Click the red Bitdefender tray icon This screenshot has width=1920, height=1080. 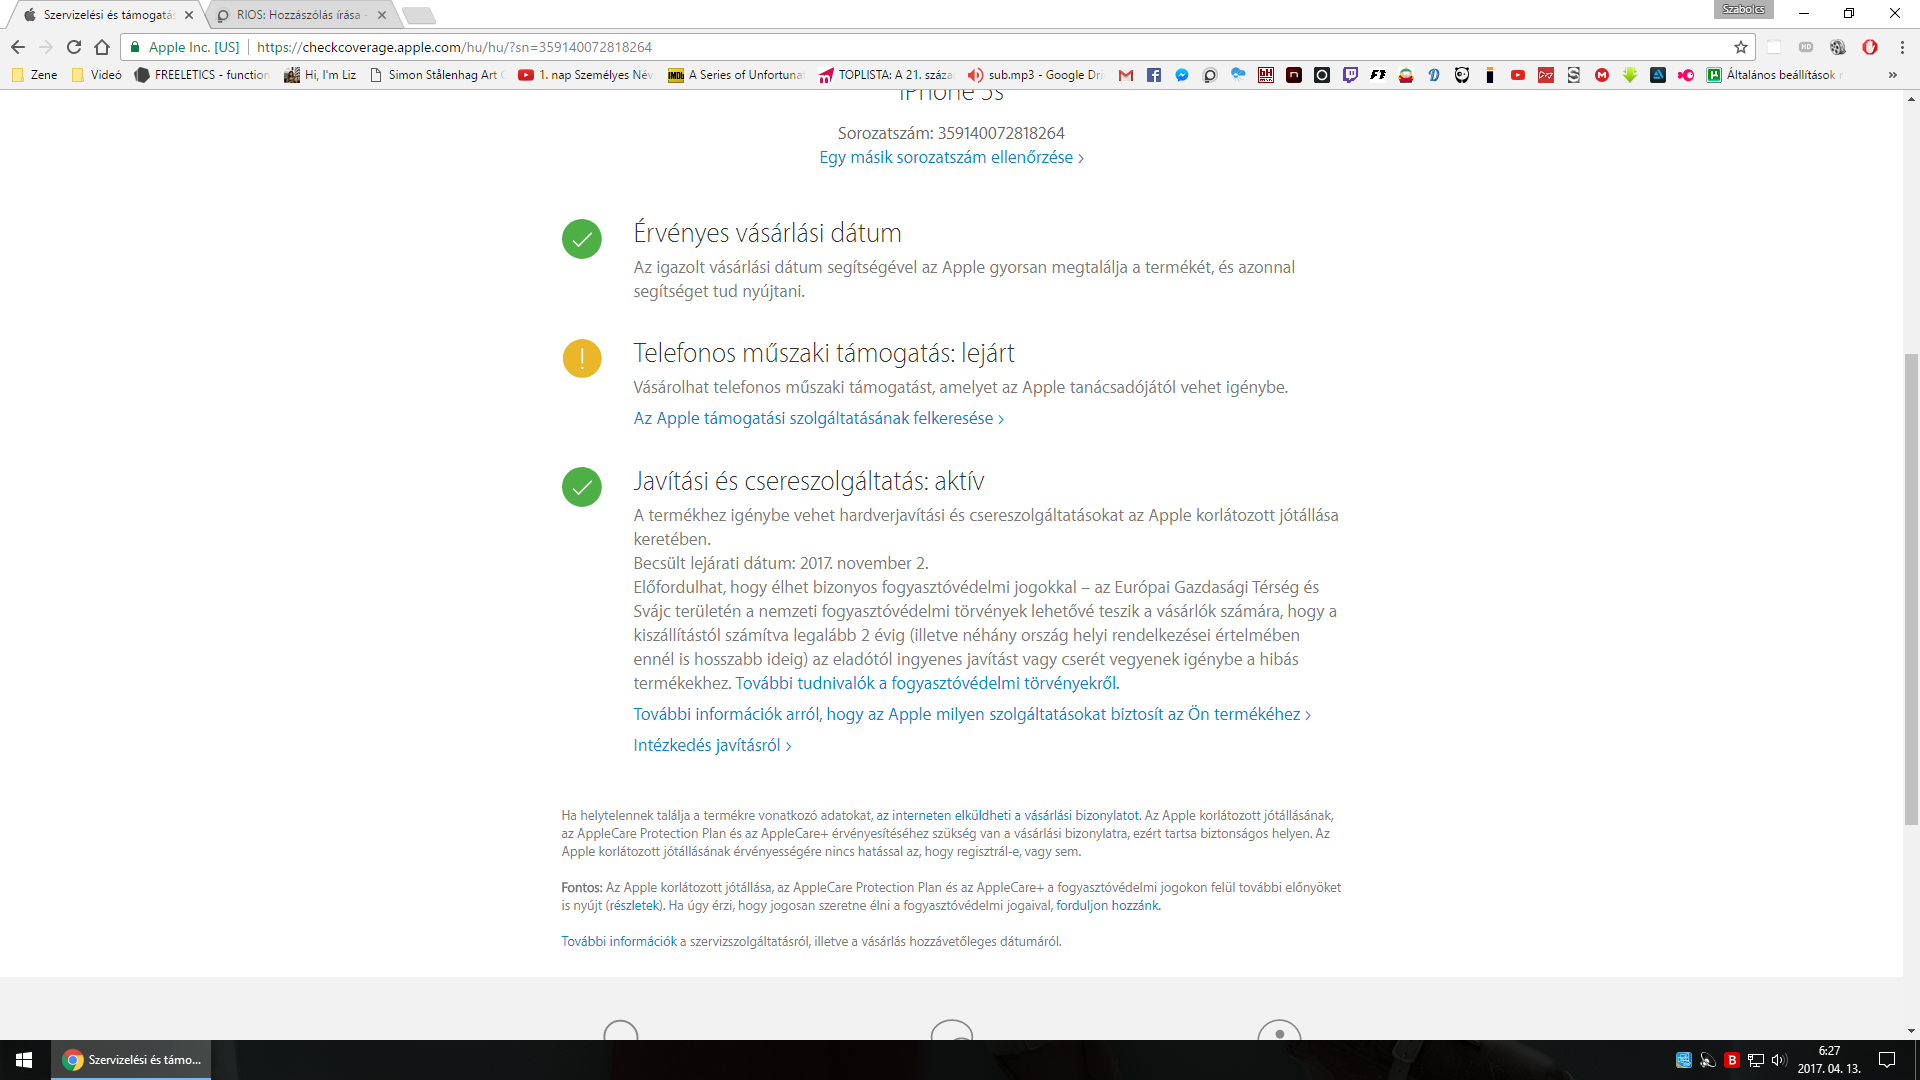coord(1732,1060)
